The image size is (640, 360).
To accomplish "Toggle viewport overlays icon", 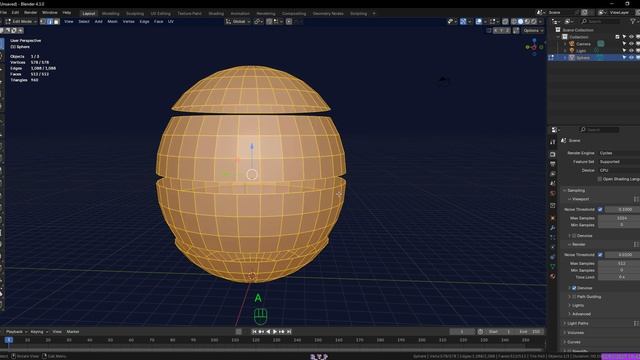I will (x=478, y=21).
